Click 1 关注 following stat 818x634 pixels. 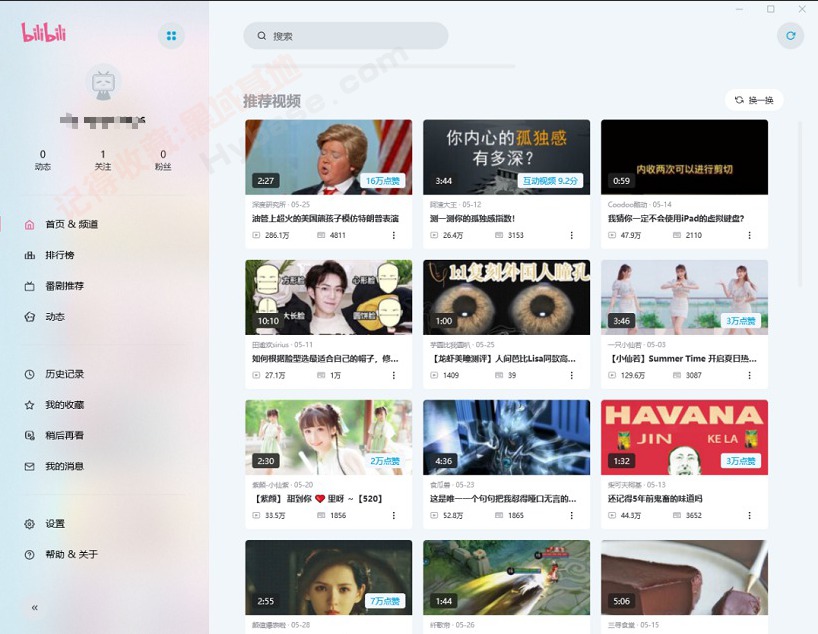pyautogui.click(x=103, y=160)
